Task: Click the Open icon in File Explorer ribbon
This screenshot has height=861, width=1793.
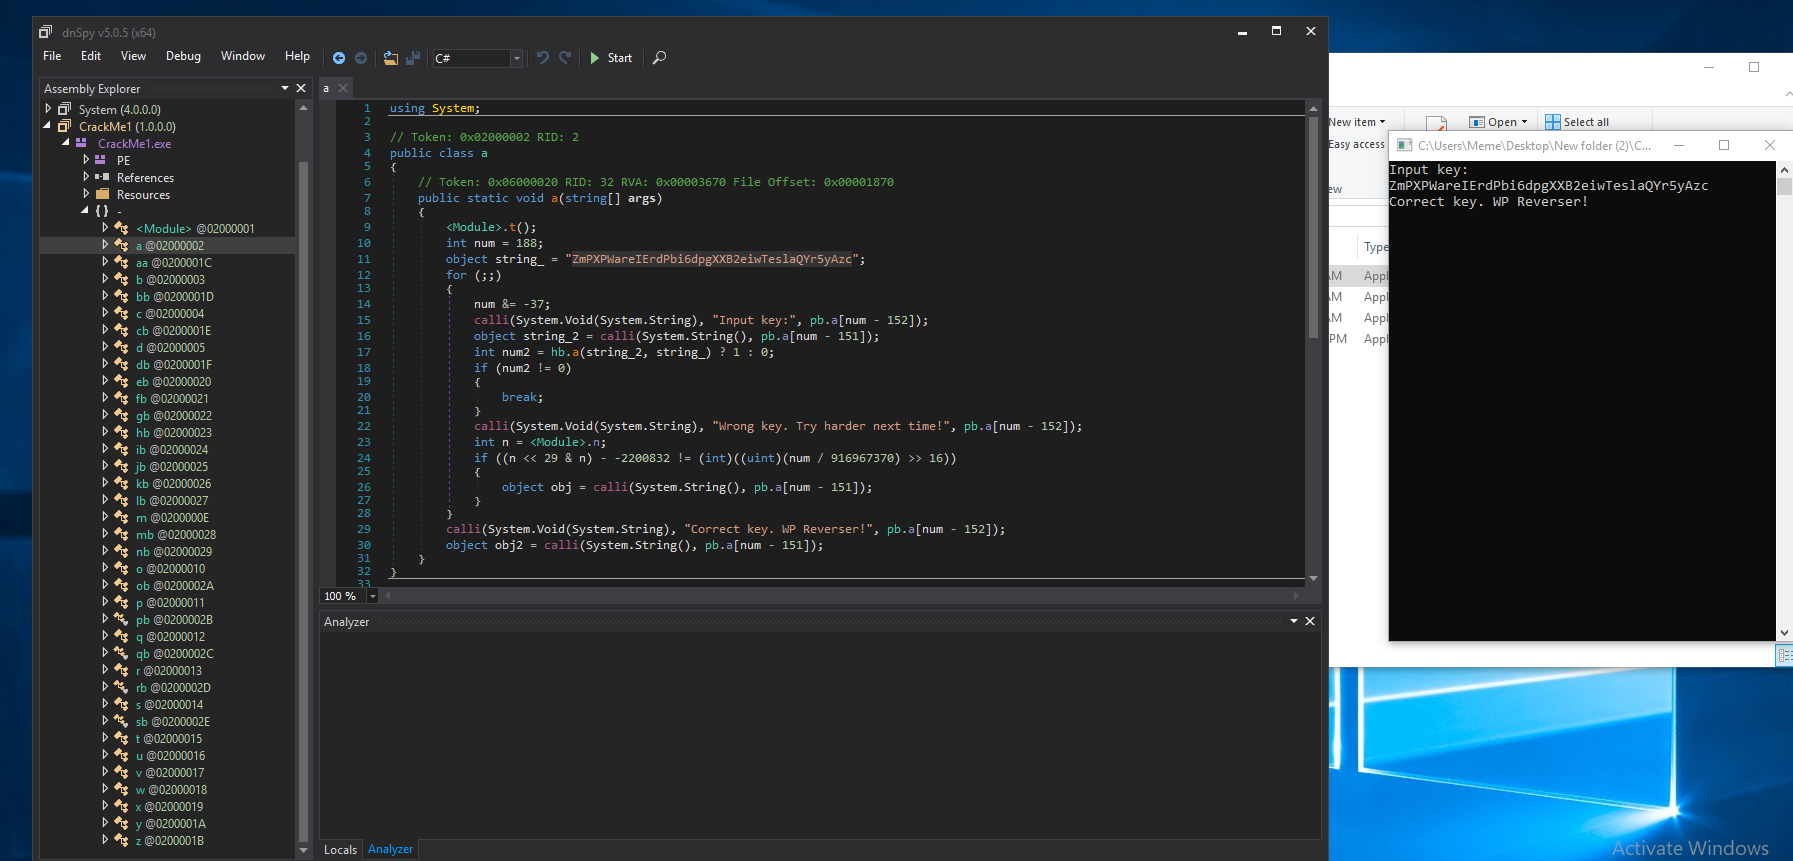Action: (1476, 122)
